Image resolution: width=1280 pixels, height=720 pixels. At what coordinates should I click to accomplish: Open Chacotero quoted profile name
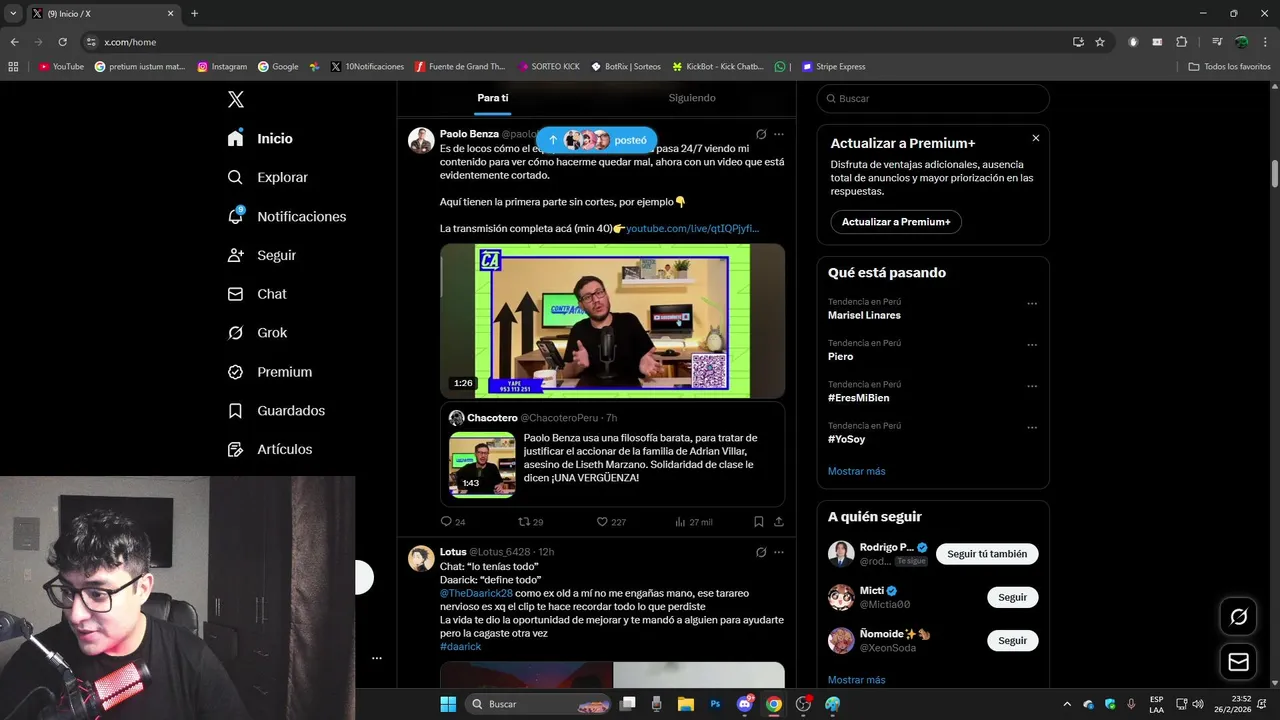(492, 418)
